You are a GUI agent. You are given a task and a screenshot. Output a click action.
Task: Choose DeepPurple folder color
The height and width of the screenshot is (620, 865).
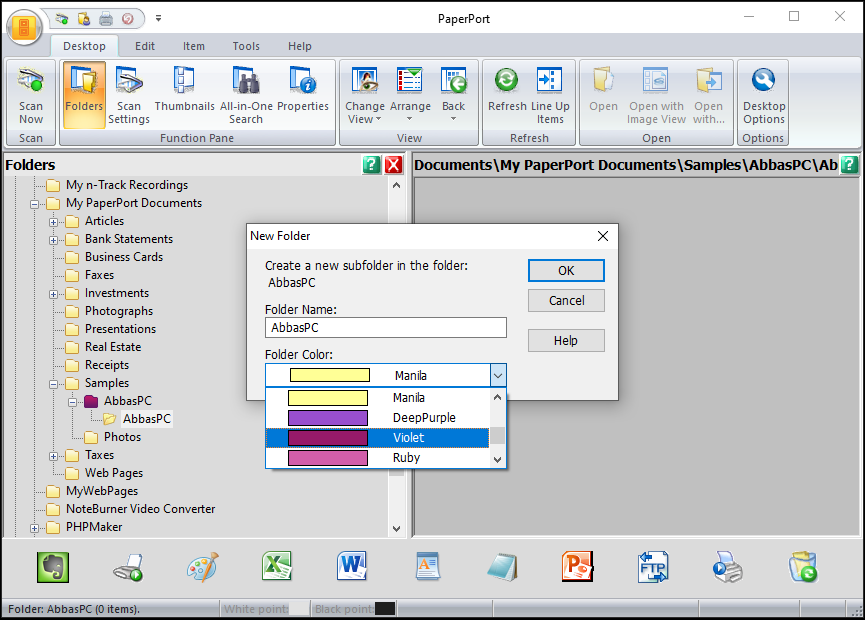pyautogui.click(x=377, y=418)
